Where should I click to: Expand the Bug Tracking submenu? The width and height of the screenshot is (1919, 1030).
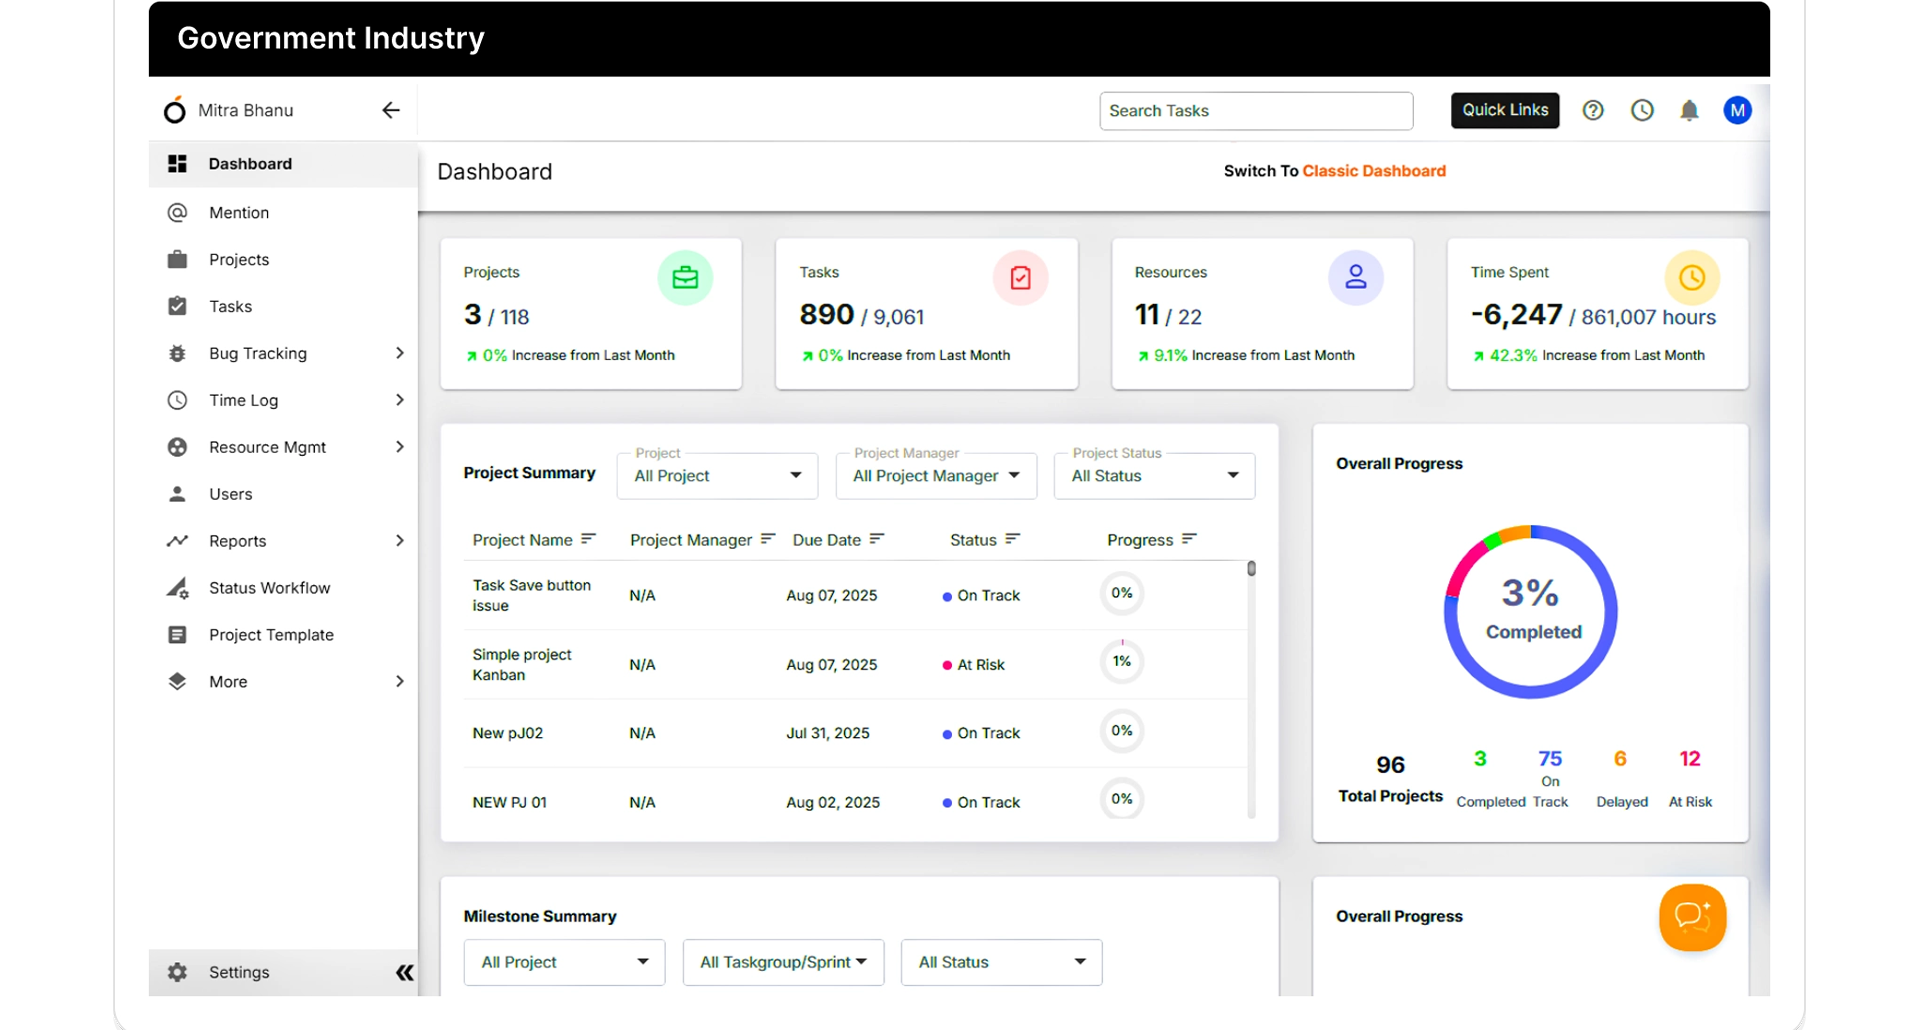point(399,353)
